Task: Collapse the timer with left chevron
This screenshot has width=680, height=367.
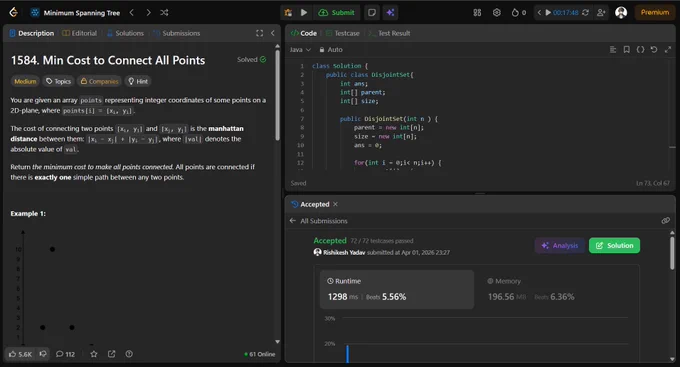Action: tap(539, 13)
